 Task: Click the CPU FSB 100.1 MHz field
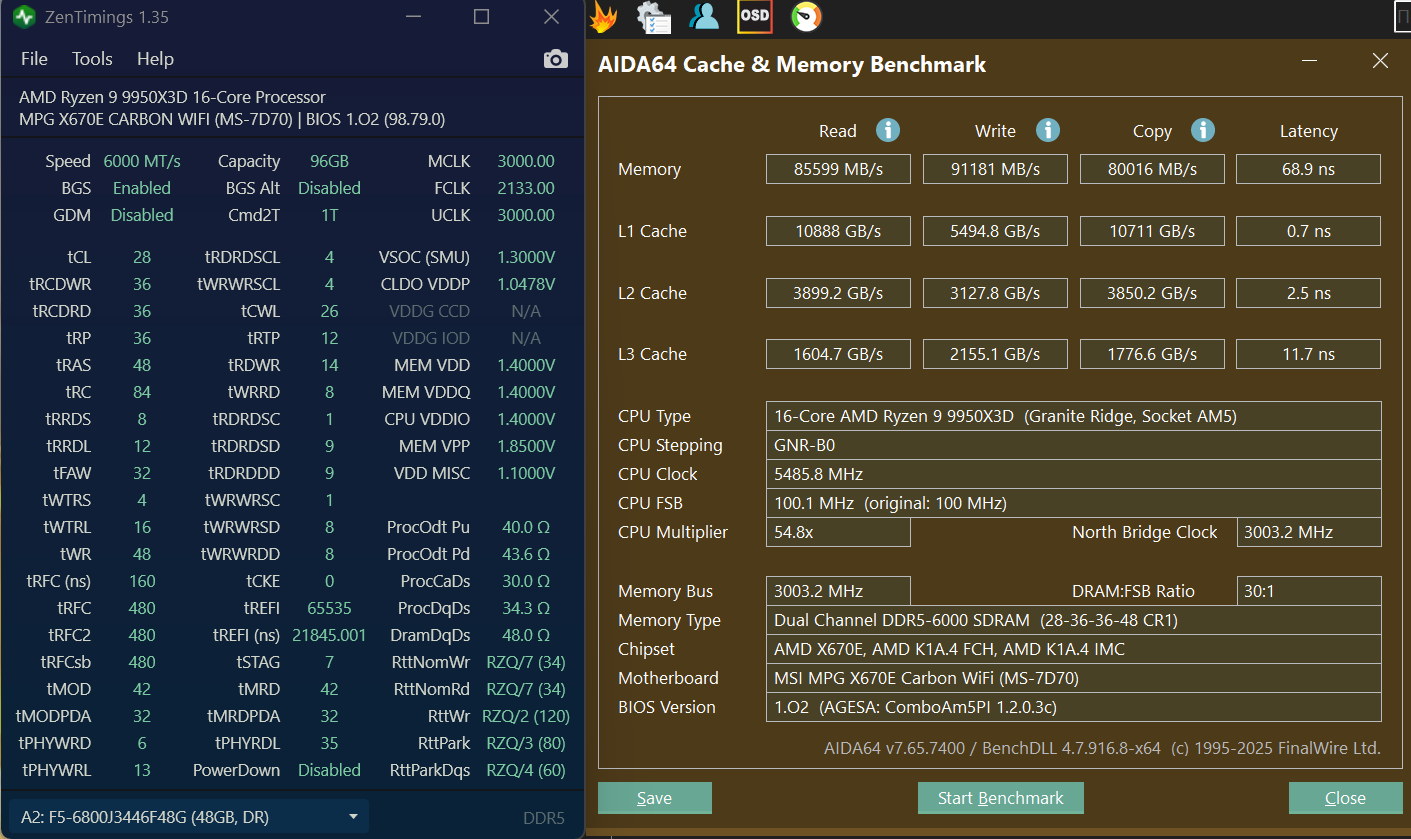point(1073,503)
